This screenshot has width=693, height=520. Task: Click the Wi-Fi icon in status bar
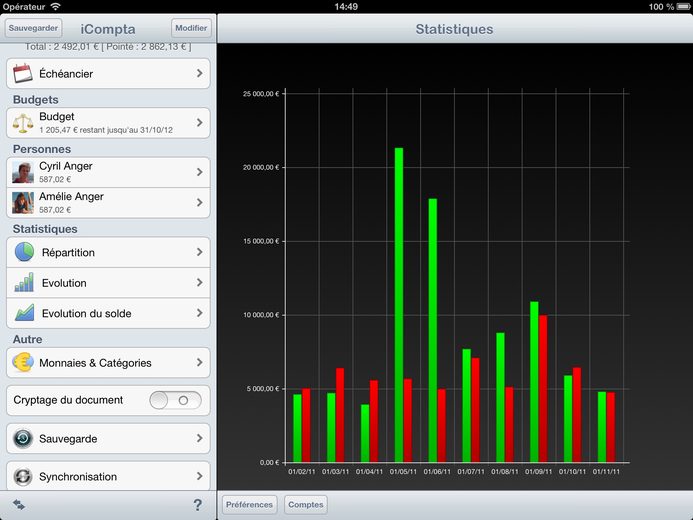click(55, 6)
